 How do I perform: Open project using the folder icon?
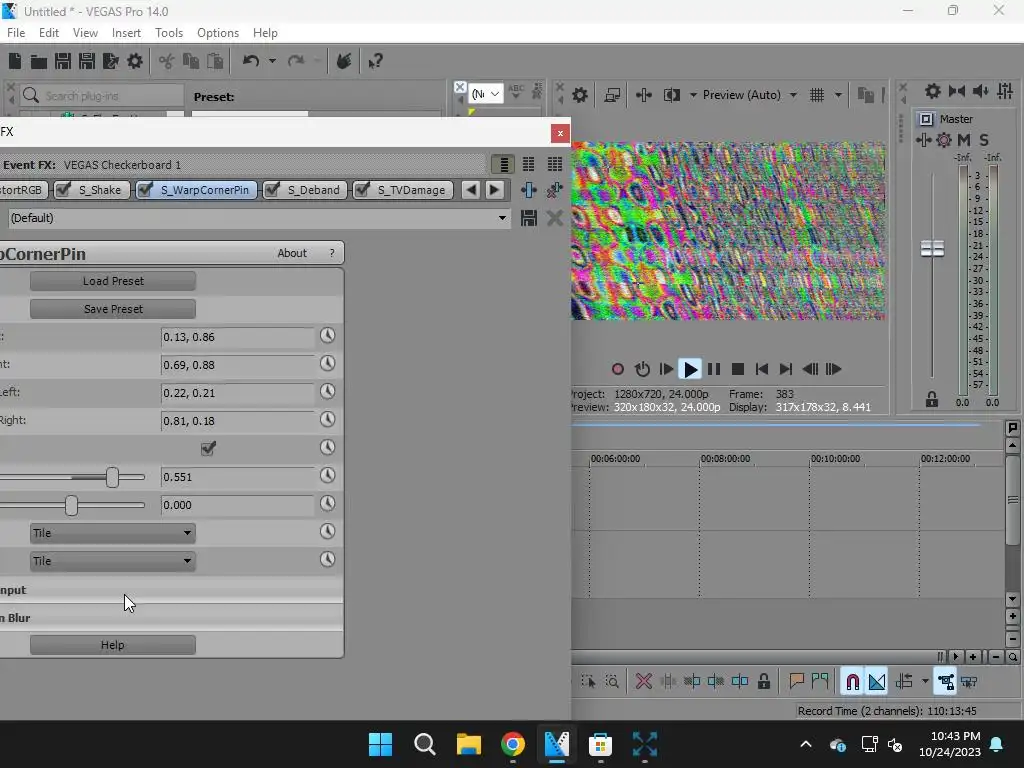tap(39, 61)
